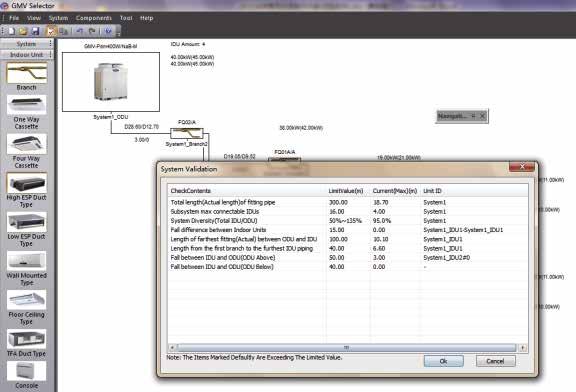Select row Fall difference between Indoor Units

(x=348, y=230)
